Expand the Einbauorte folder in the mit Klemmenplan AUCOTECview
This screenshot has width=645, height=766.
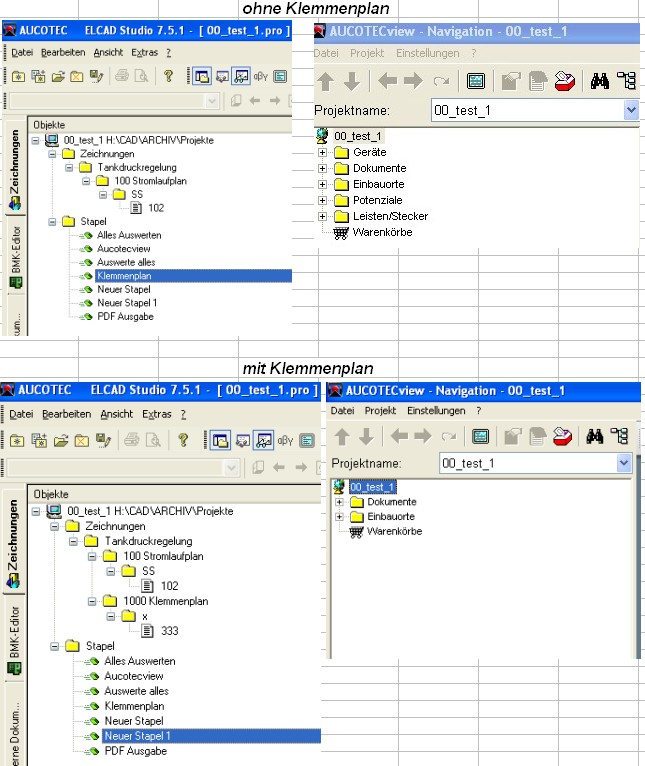[x=339, y=516]
